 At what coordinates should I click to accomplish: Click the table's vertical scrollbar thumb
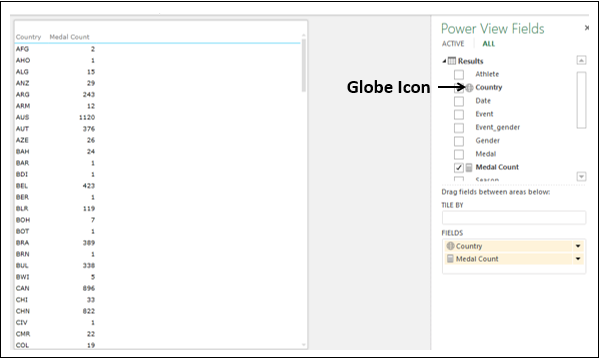tap(304, 65)
